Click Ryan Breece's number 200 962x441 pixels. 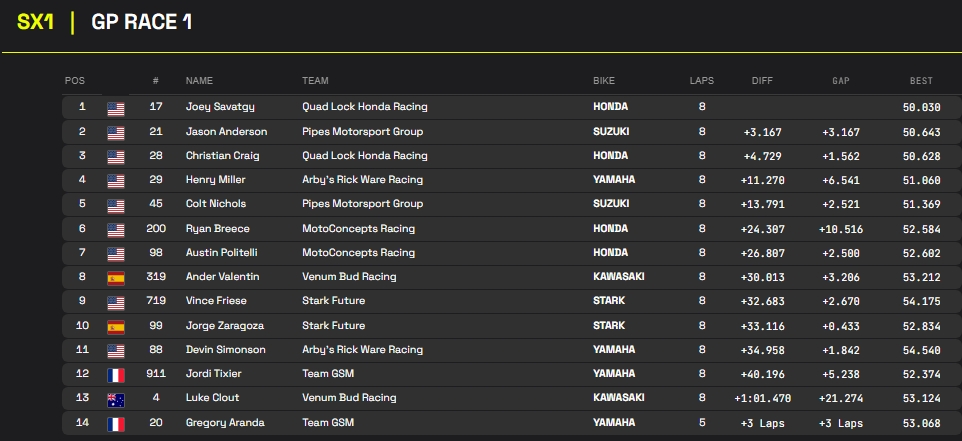156,229
